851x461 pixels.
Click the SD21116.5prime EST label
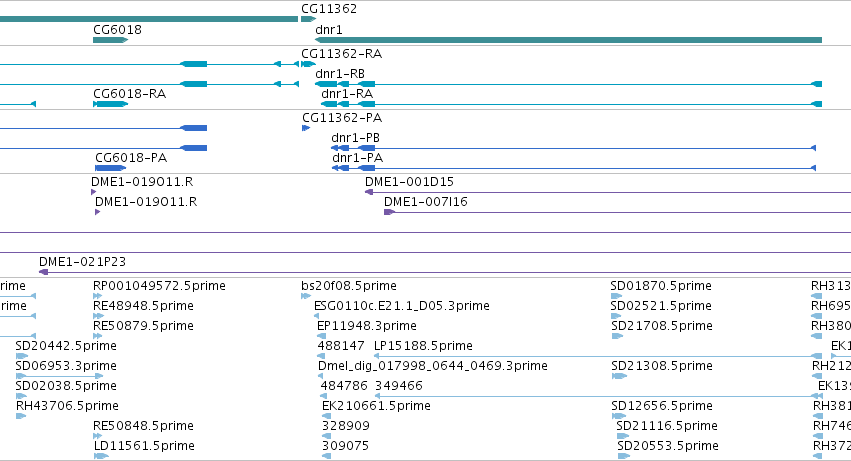pos(666,426)
